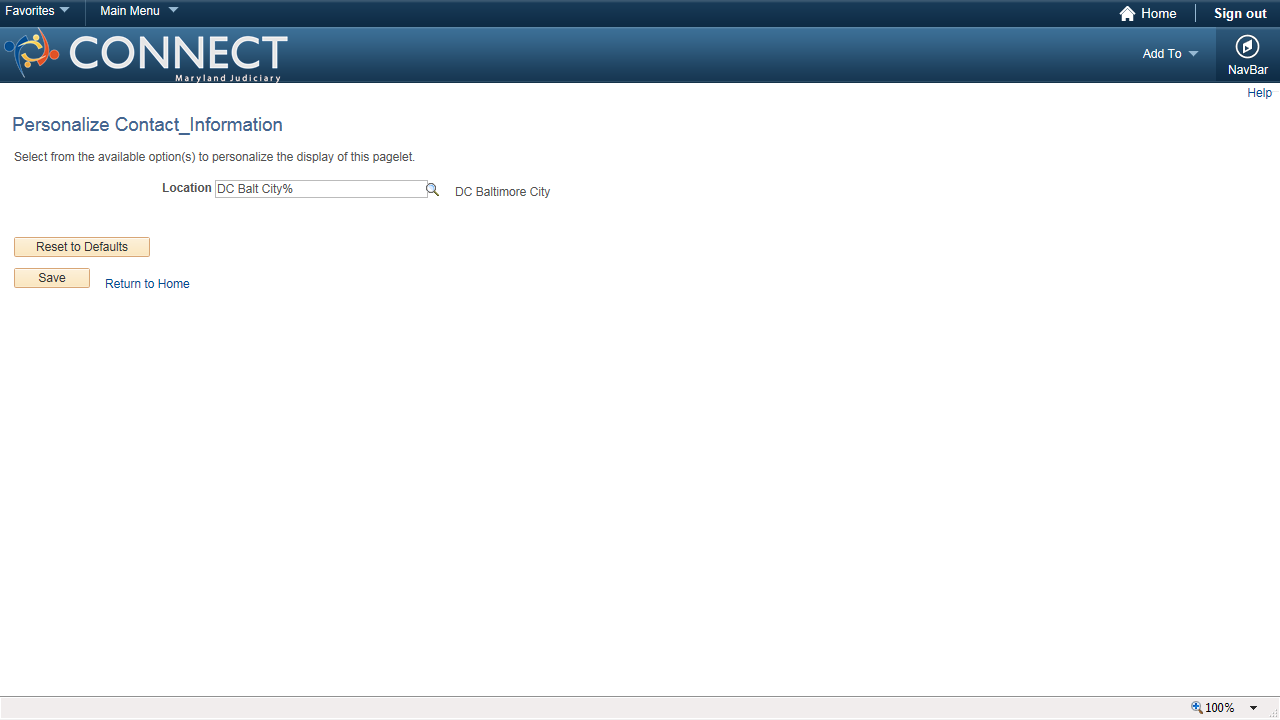This screenshot has height=720, width=1280.
Task: Expand the Favorites dropdown arrow
Action: (65, 10)
